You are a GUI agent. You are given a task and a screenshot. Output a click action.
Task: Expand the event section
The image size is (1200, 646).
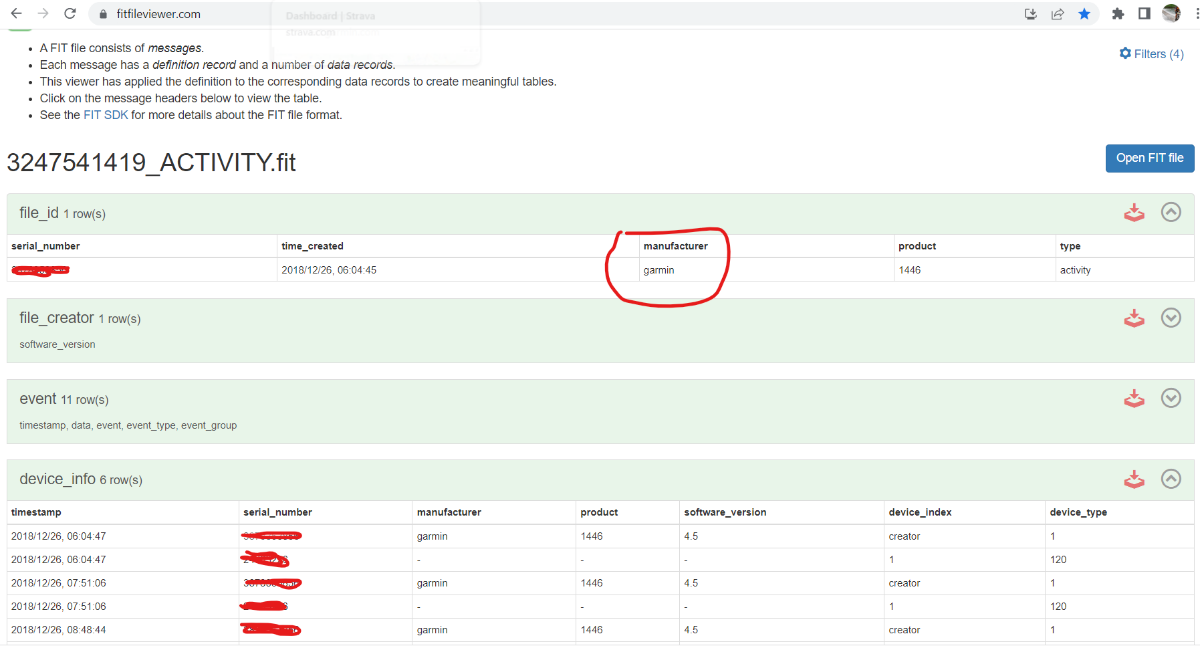(1171, 398)
